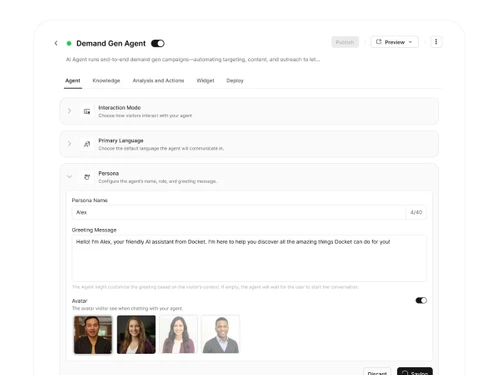Screen dimensions: 500x375
Task: Go back using the left arrow
Action: [x=56, y=43]
